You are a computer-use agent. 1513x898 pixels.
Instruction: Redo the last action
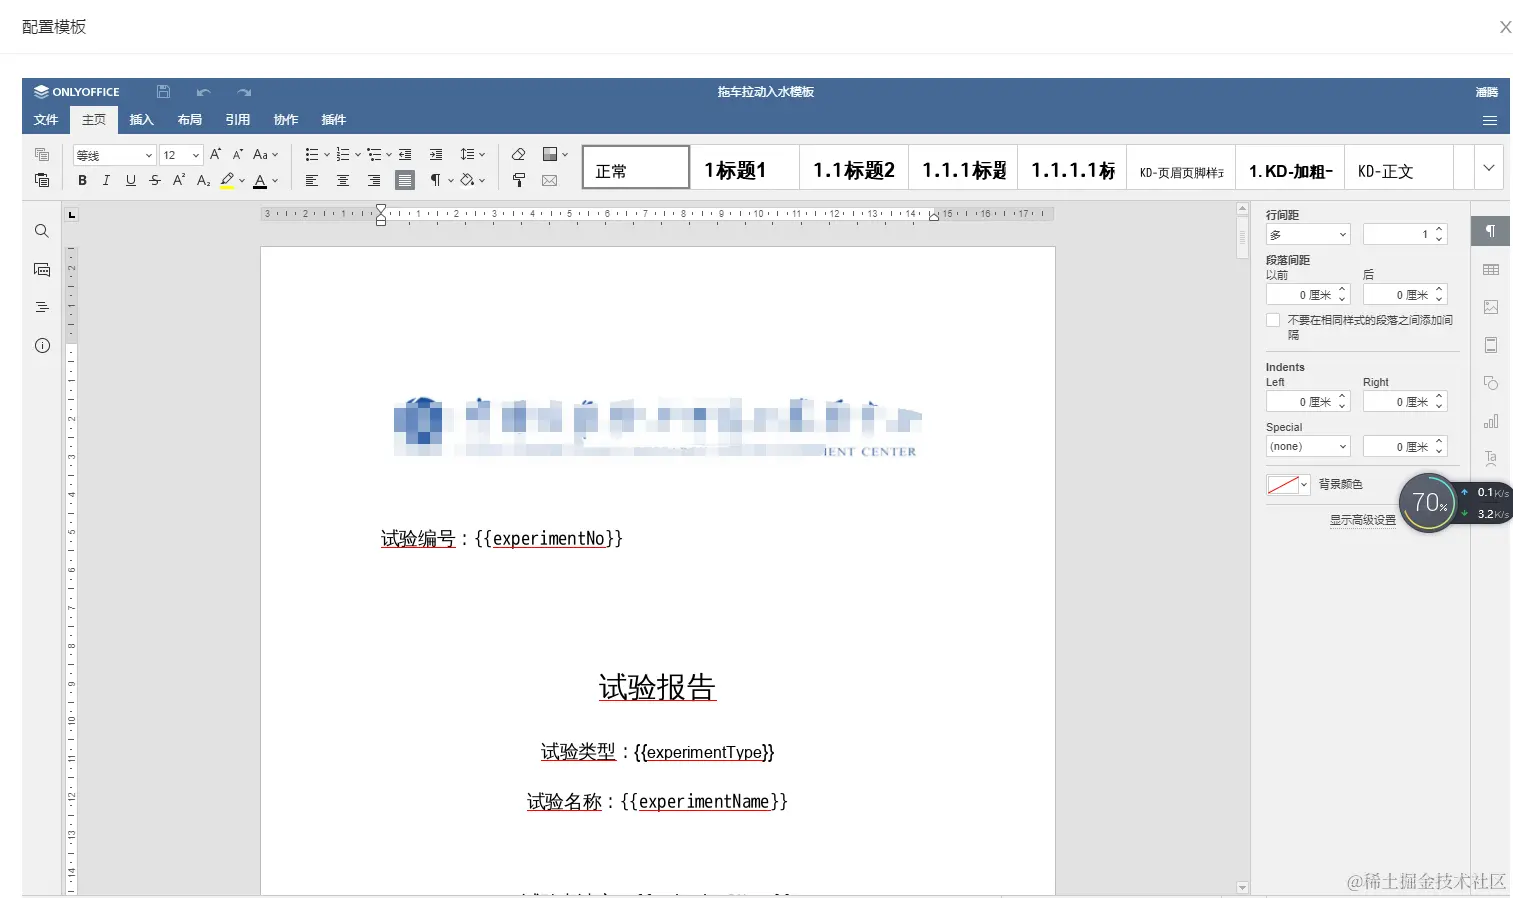(x=244, y=92)
